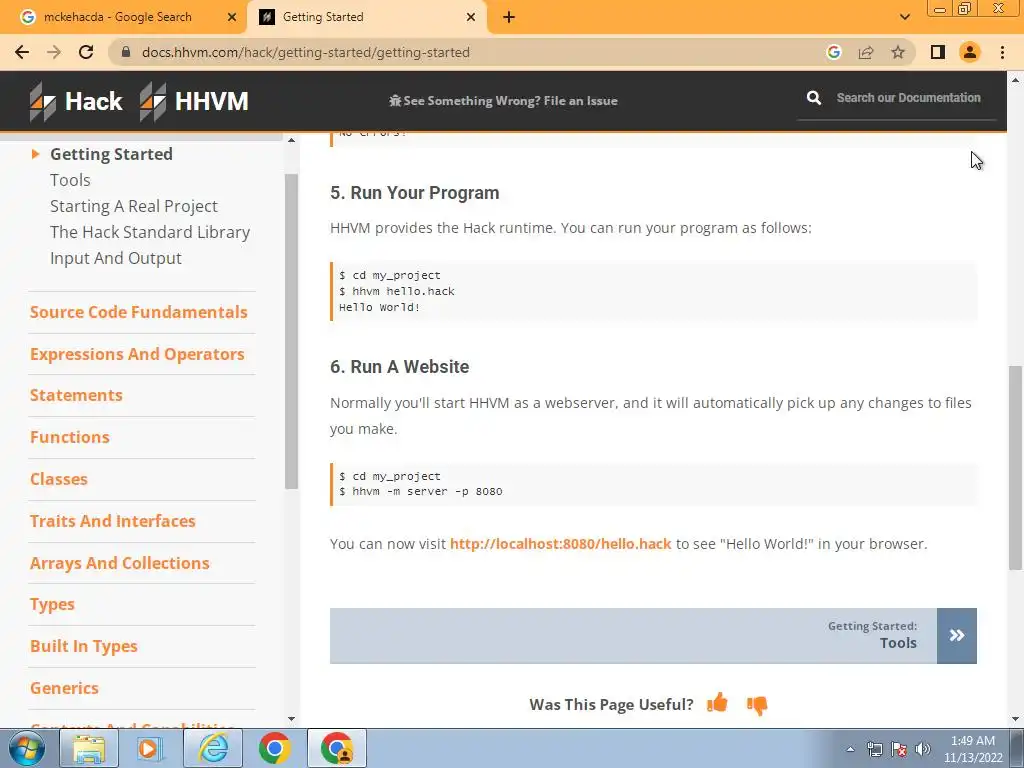Click the volume speaker tray icon
This screenshot has width=1024, height=768.
coord(923,749)
